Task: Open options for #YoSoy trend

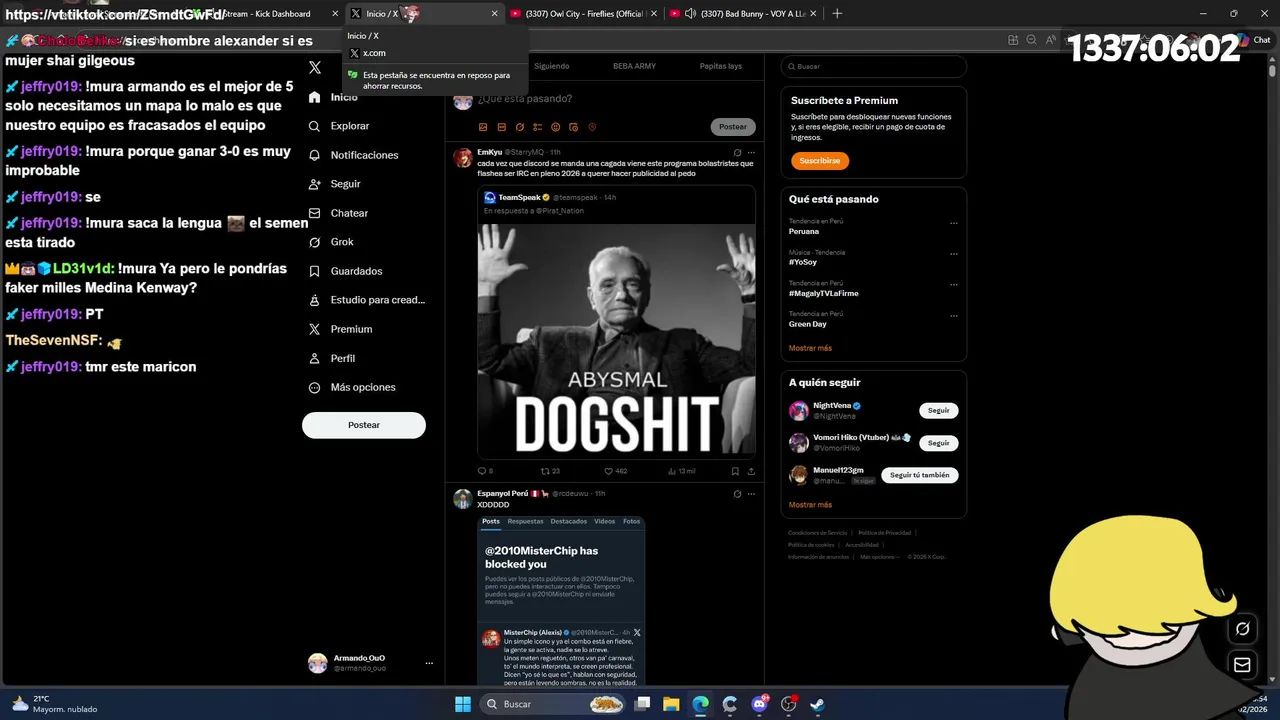Action: pos(954,254)
